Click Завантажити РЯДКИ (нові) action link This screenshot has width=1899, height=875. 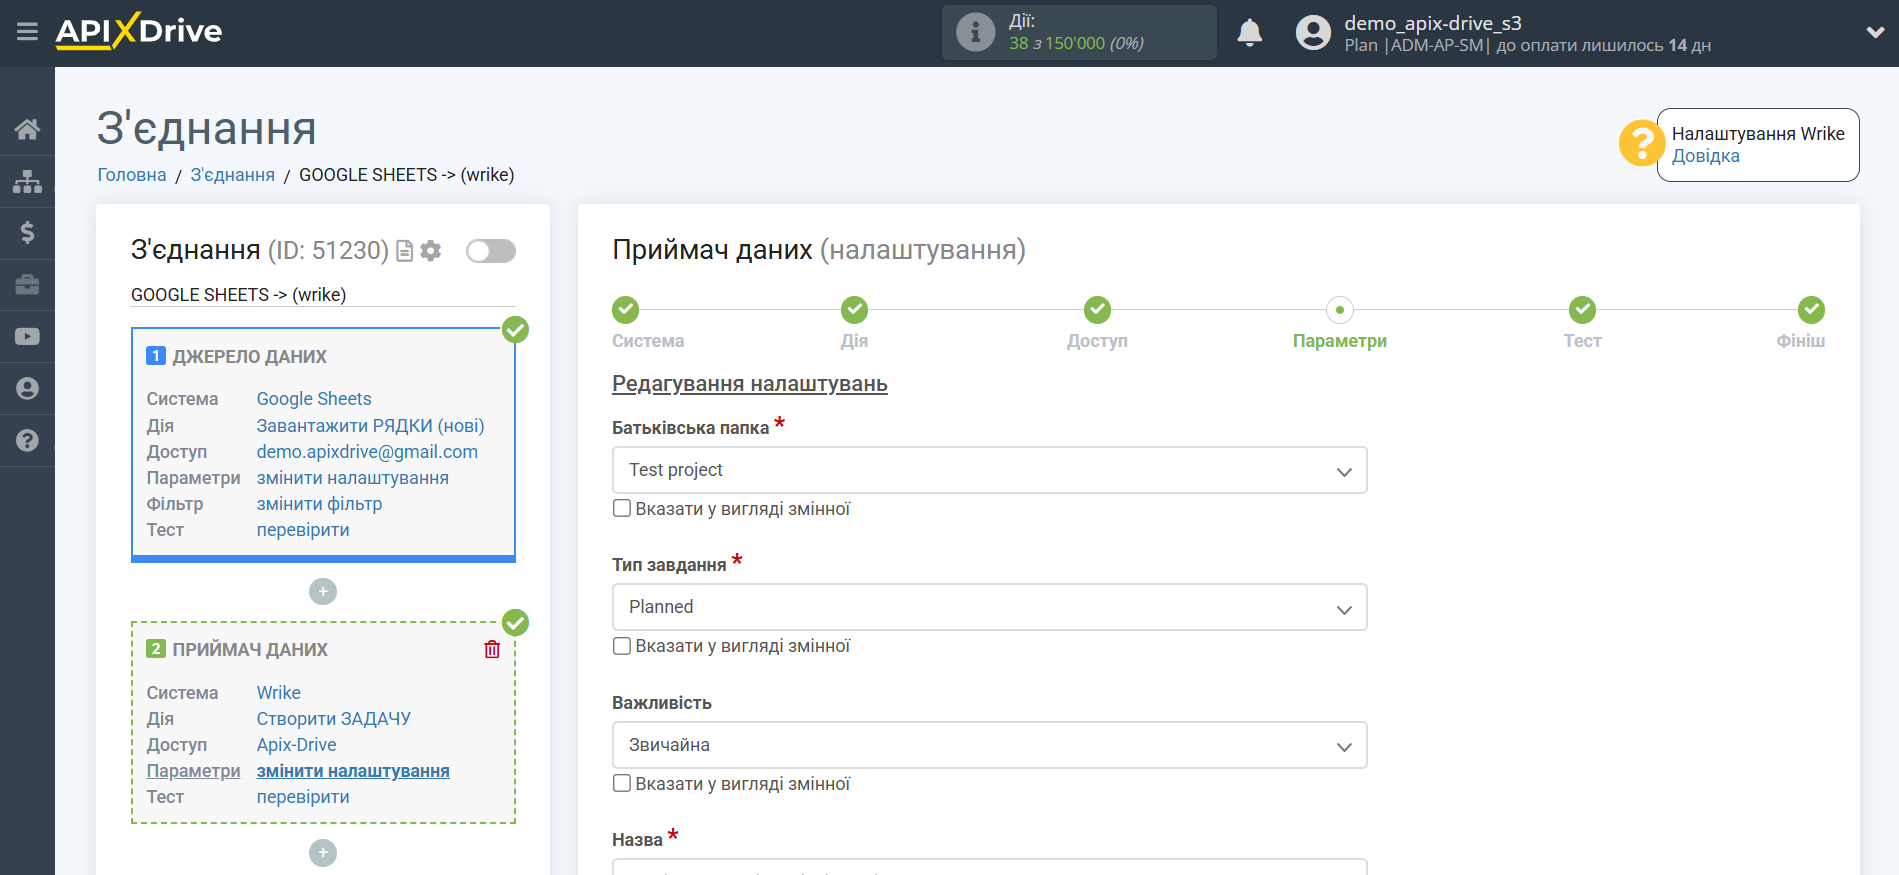370,426
